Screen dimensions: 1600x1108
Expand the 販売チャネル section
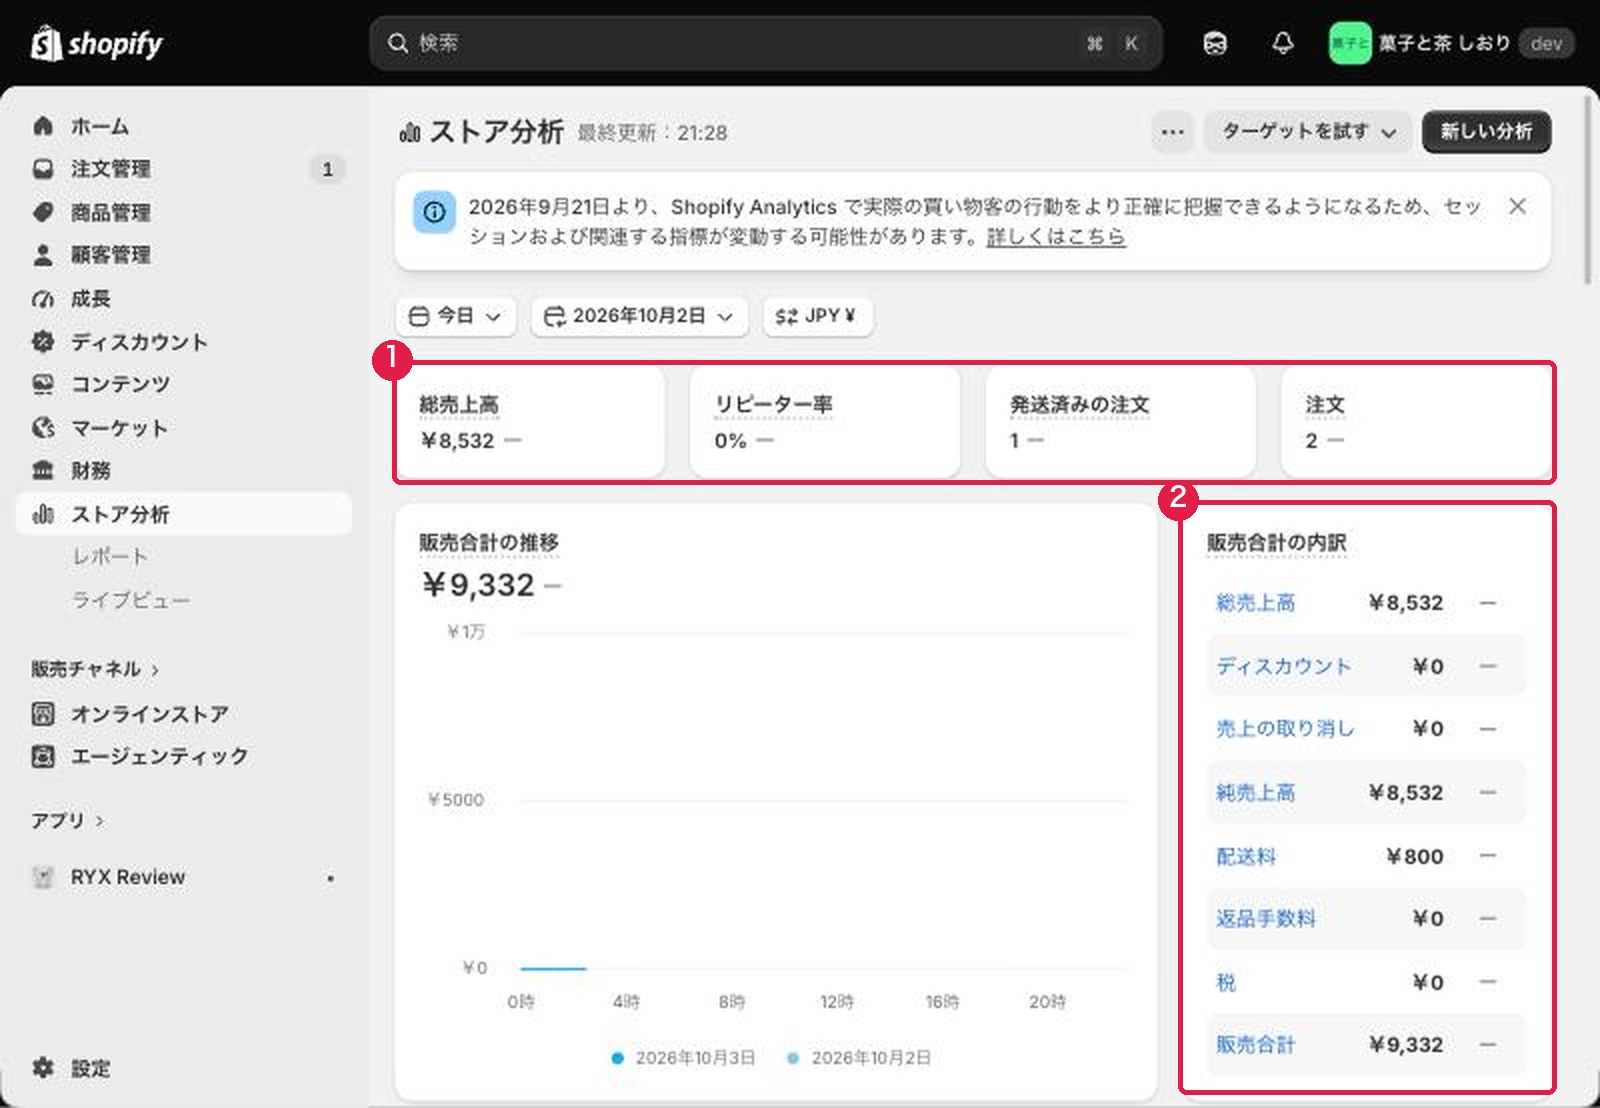(95, 668)
